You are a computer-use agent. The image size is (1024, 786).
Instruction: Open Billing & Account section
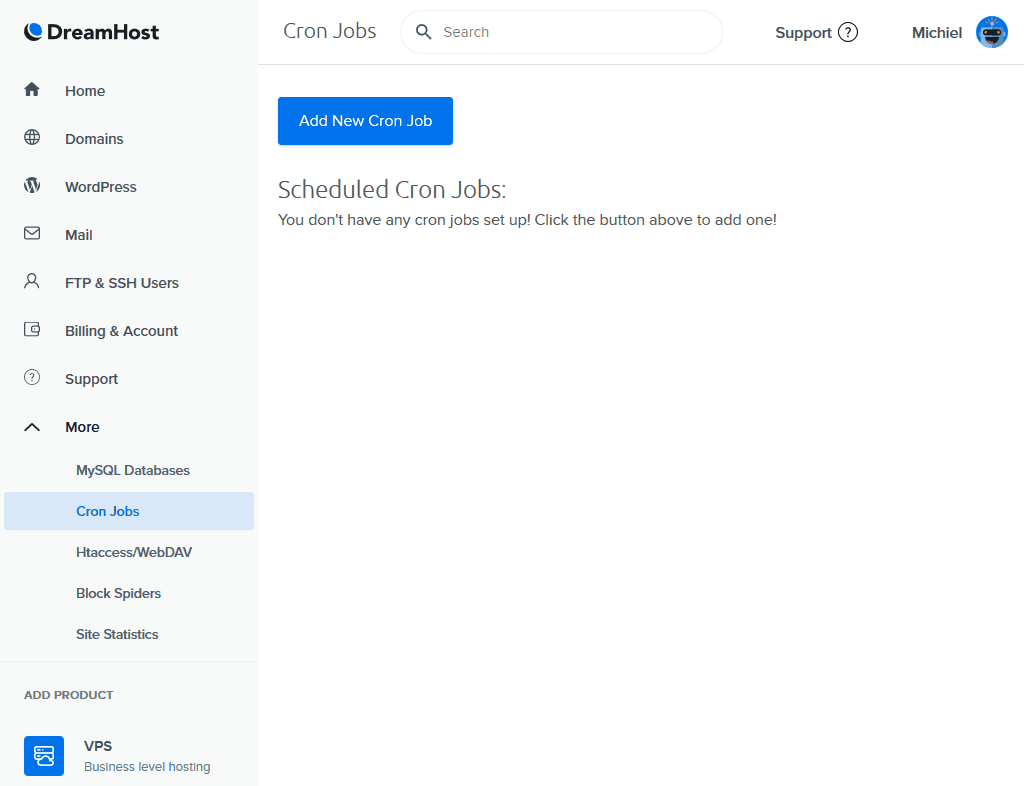121,331
